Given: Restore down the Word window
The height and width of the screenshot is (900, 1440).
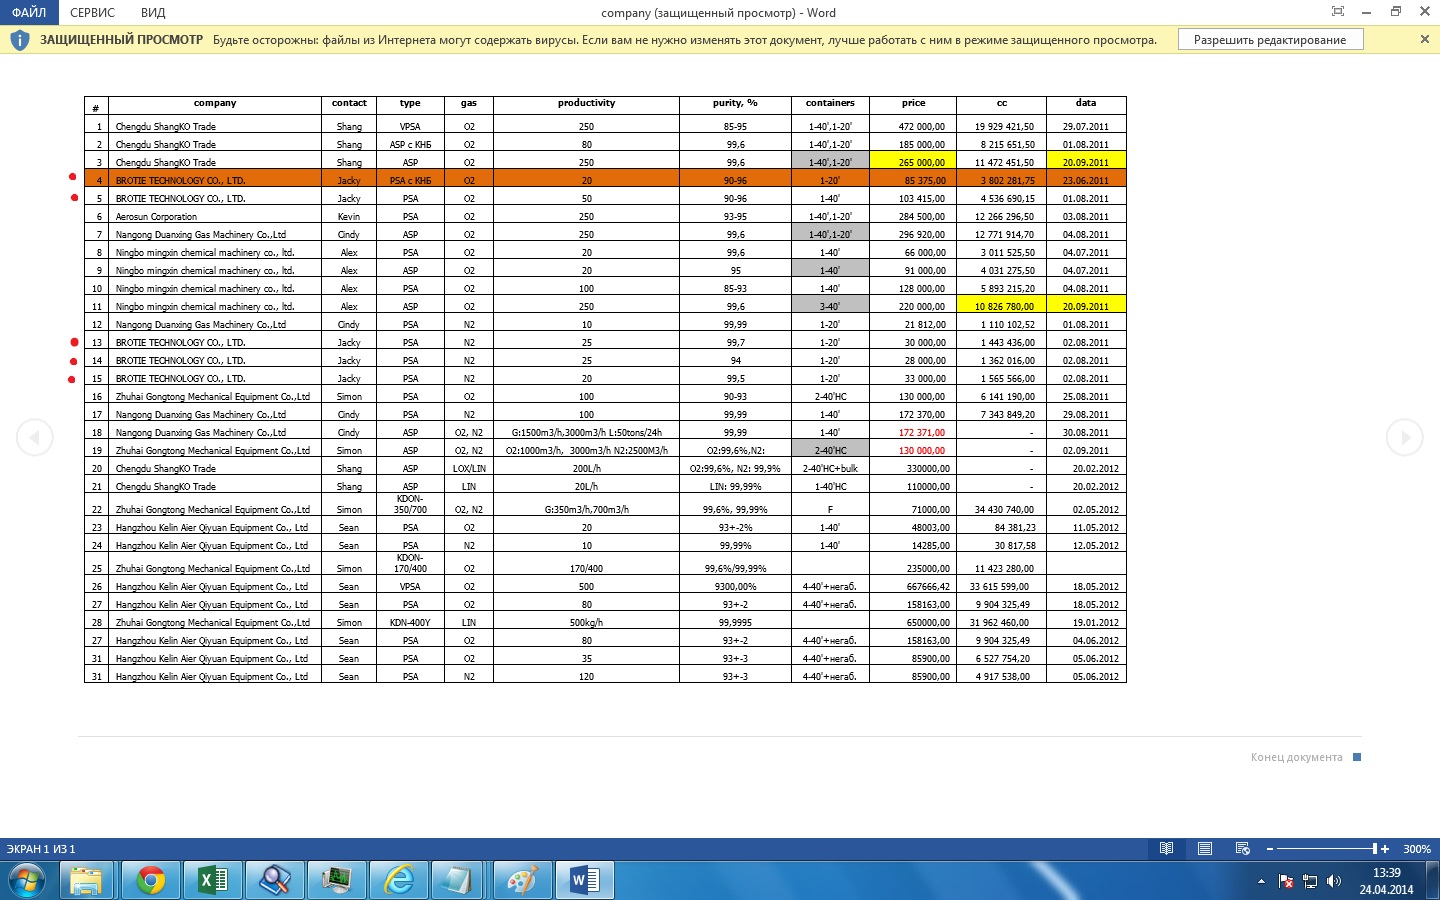Looking at the screenshot, I should [x=1396, y=11].
